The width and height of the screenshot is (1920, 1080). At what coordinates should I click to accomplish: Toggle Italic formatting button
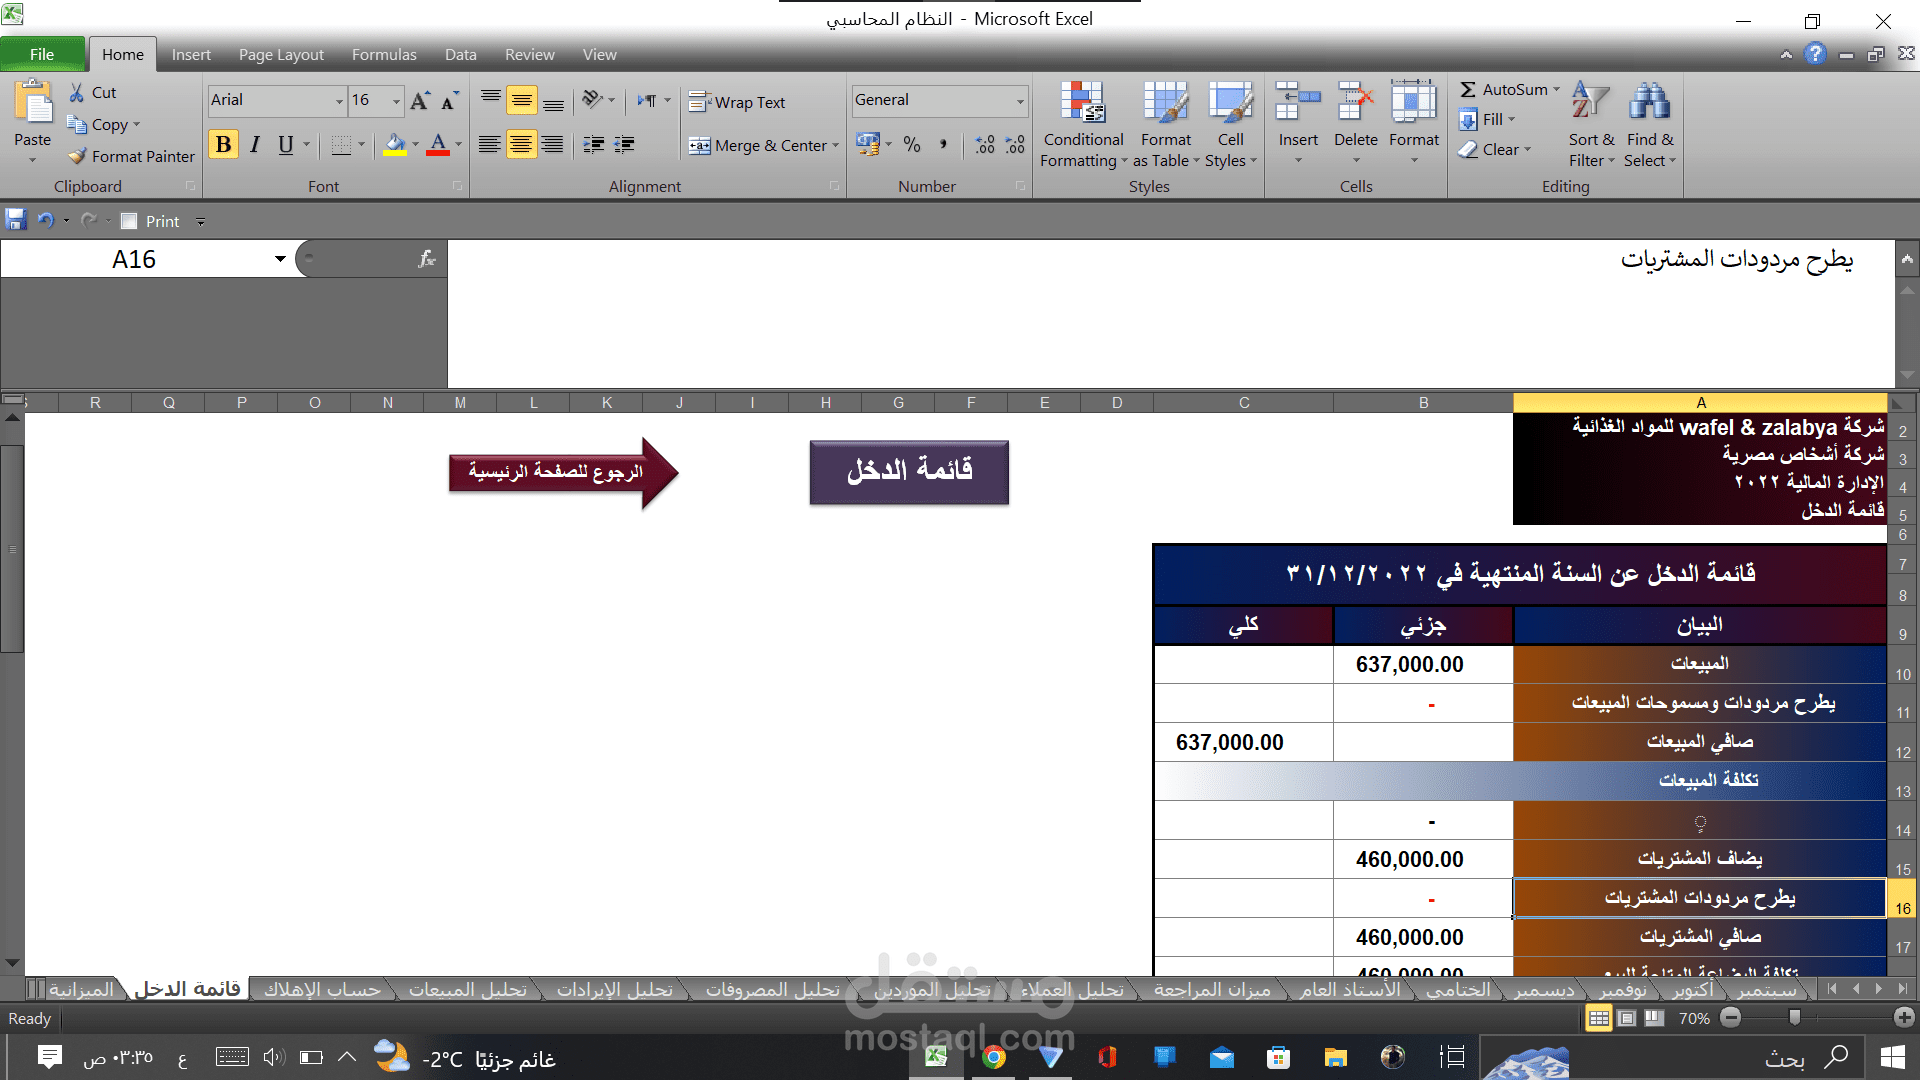coord(255,145)
